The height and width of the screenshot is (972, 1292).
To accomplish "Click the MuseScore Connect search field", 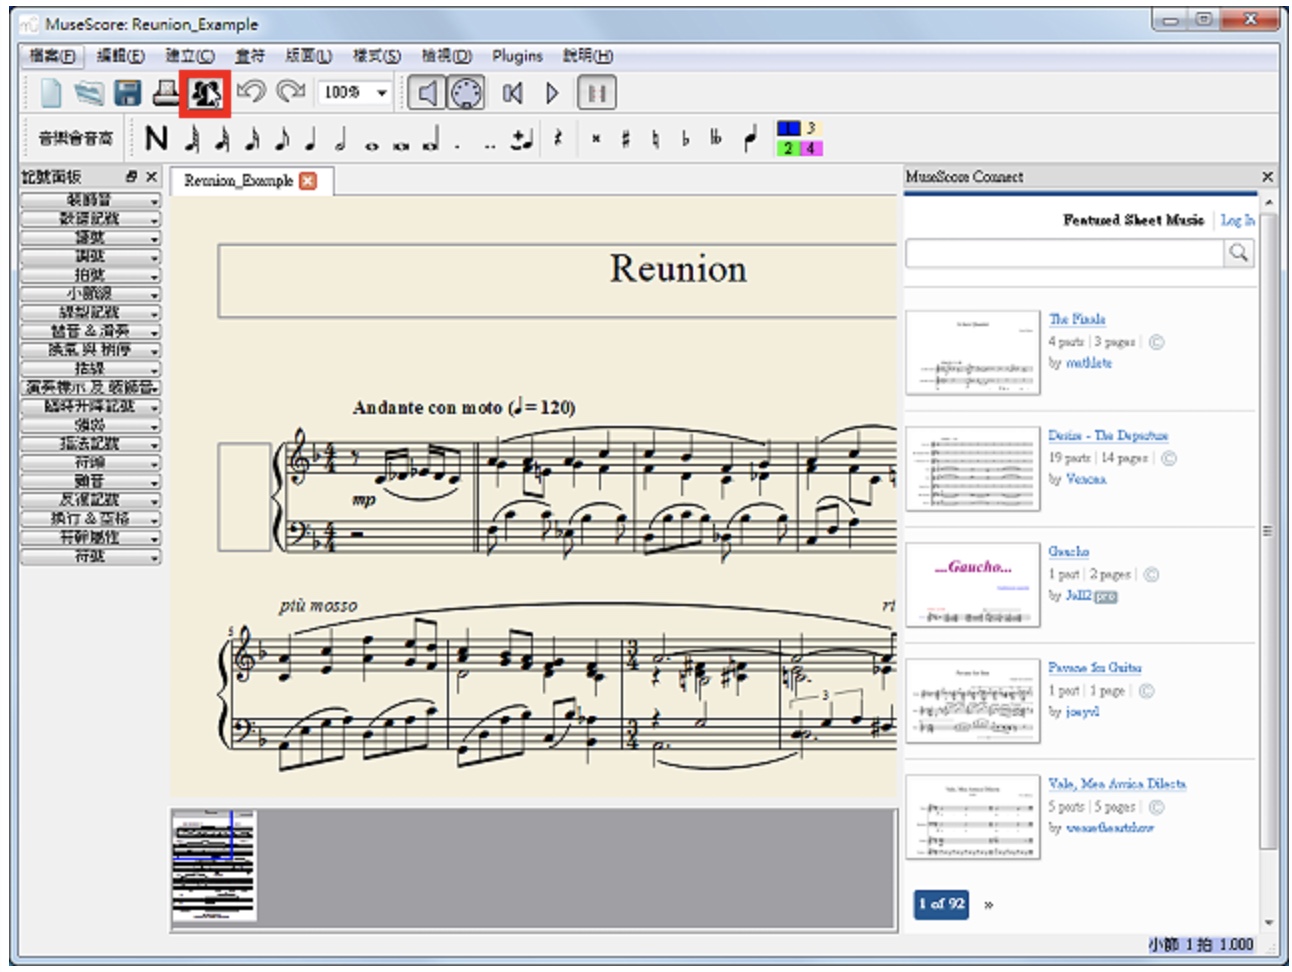I will pyautogui.click(x=1065, y=253).
